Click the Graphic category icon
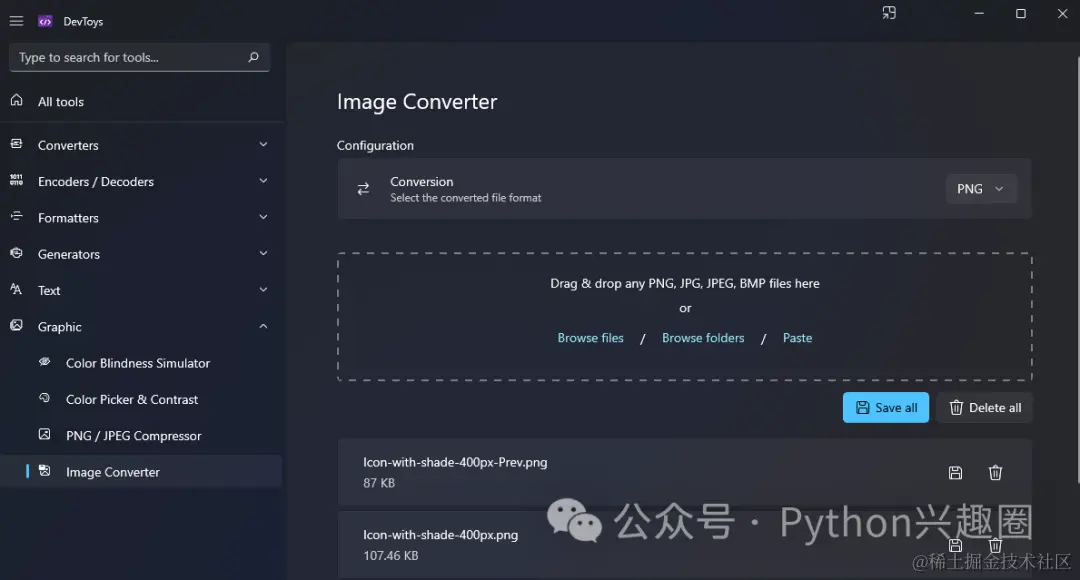This screenshot has width=1080, height=580. [x=17, y=325]
